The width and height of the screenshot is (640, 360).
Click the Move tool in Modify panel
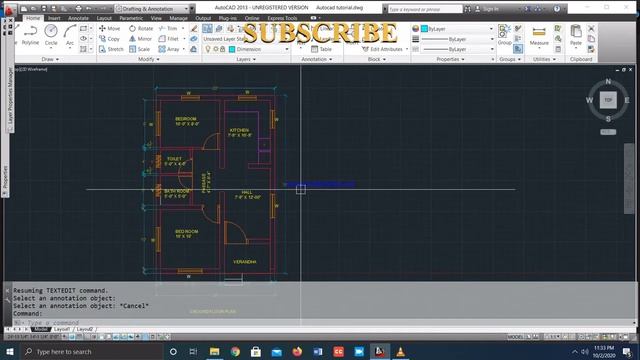(110, 29)
